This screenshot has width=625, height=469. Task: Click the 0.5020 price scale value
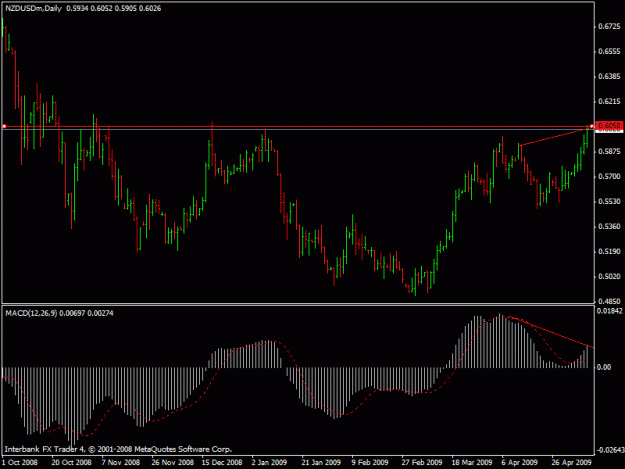609,276
